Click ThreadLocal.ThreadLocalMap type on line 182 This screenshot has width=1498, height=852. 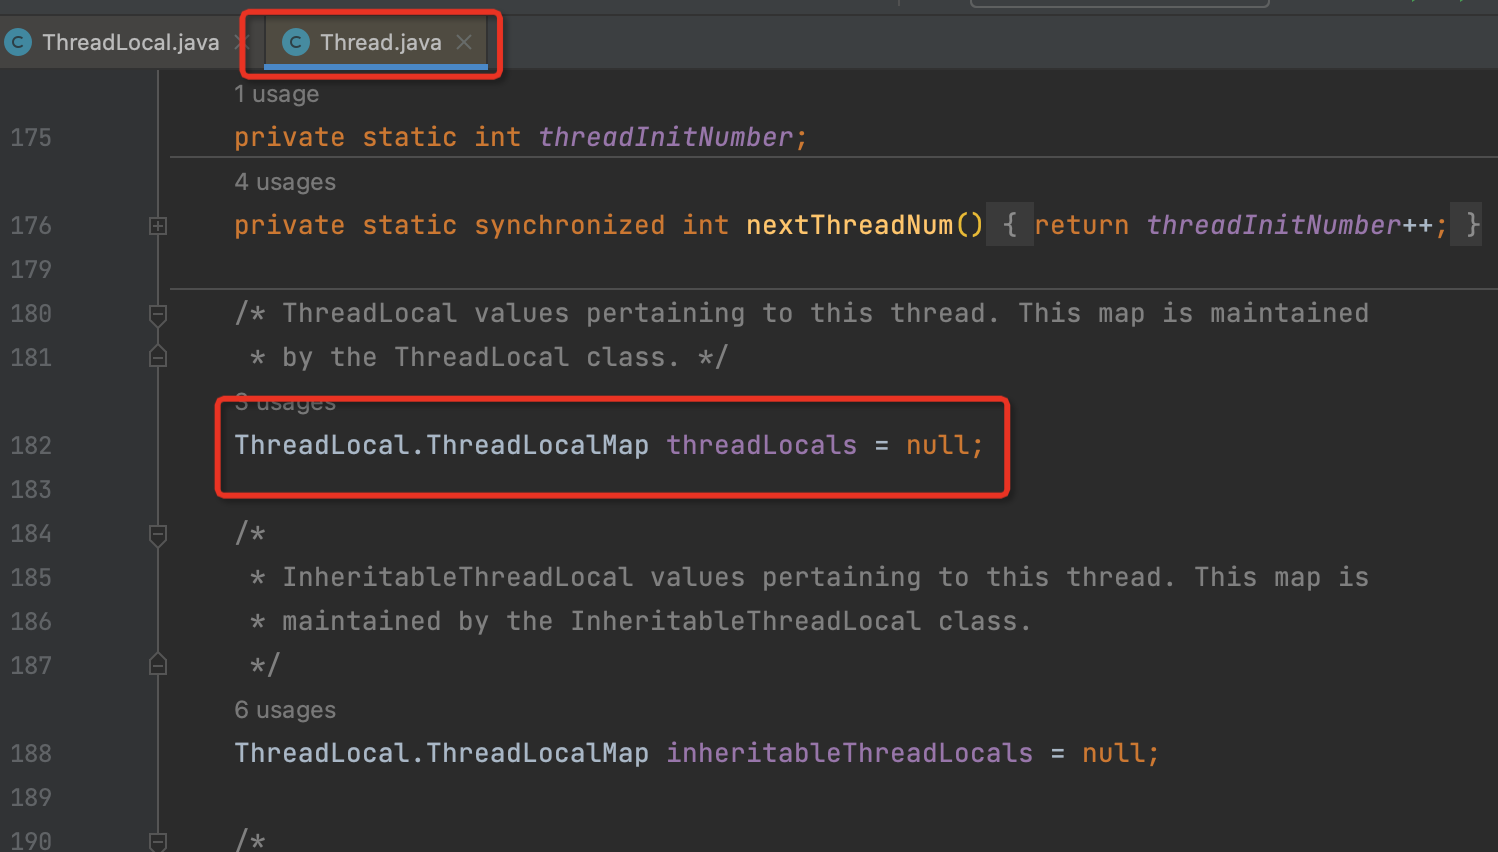(x=442, y=445)
